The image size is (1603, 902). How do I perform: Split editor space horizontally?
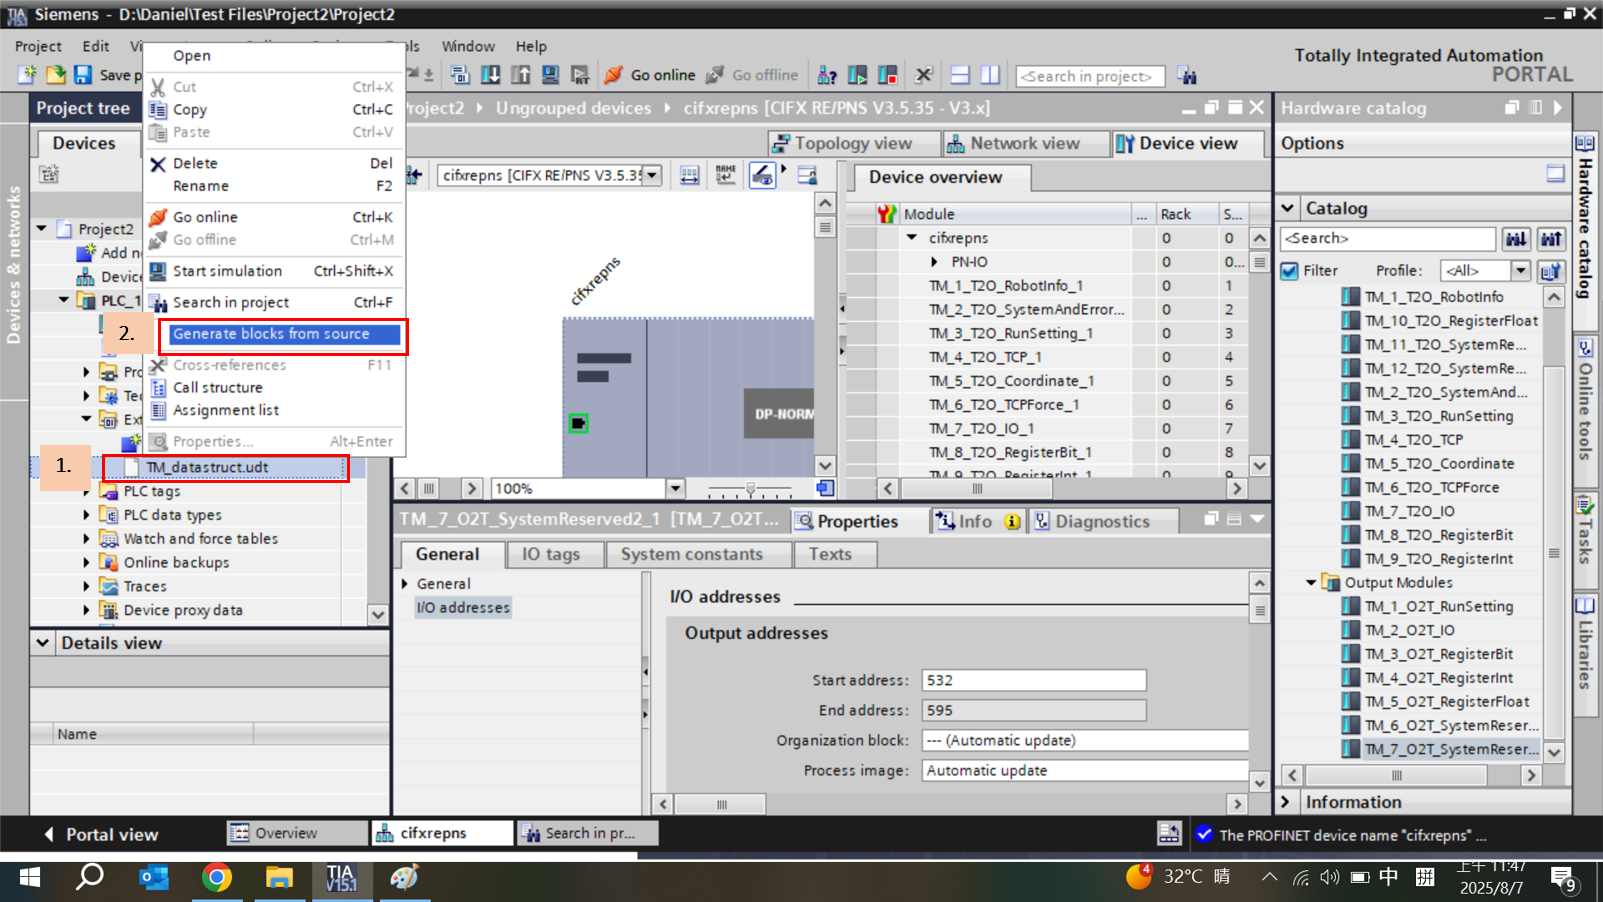(x=960, y=75)
